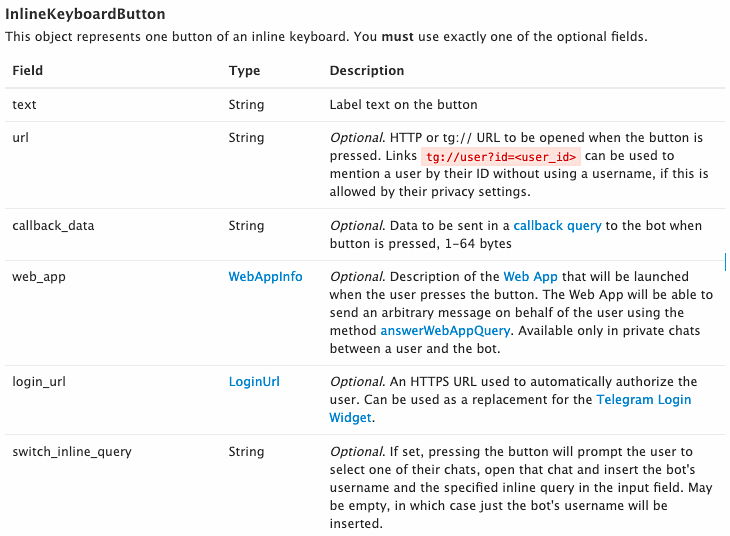Screen dimensions: 730x536
Task: Open the answerWebAppQuery method link
Action: 445,331
